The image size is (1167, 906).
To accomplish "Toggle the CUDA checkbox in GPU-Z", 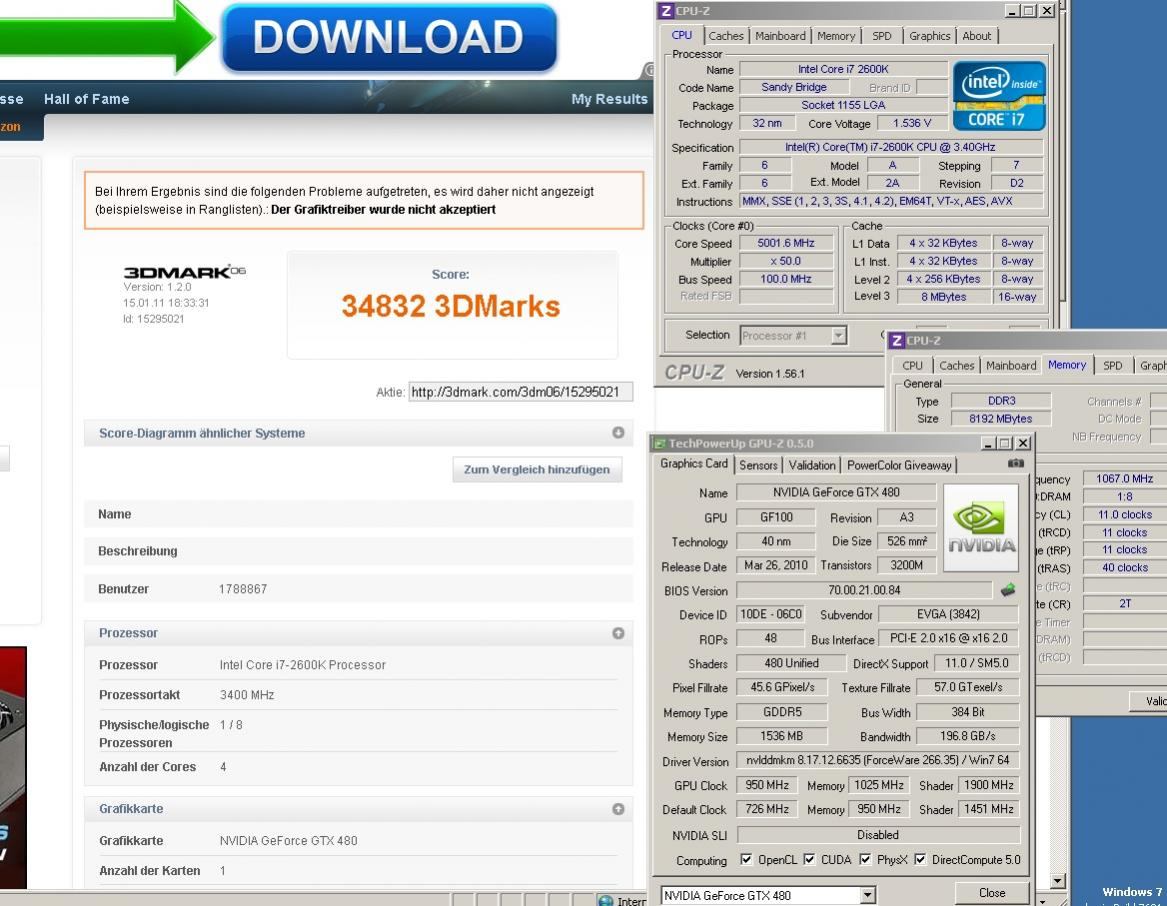I will 809,859.
